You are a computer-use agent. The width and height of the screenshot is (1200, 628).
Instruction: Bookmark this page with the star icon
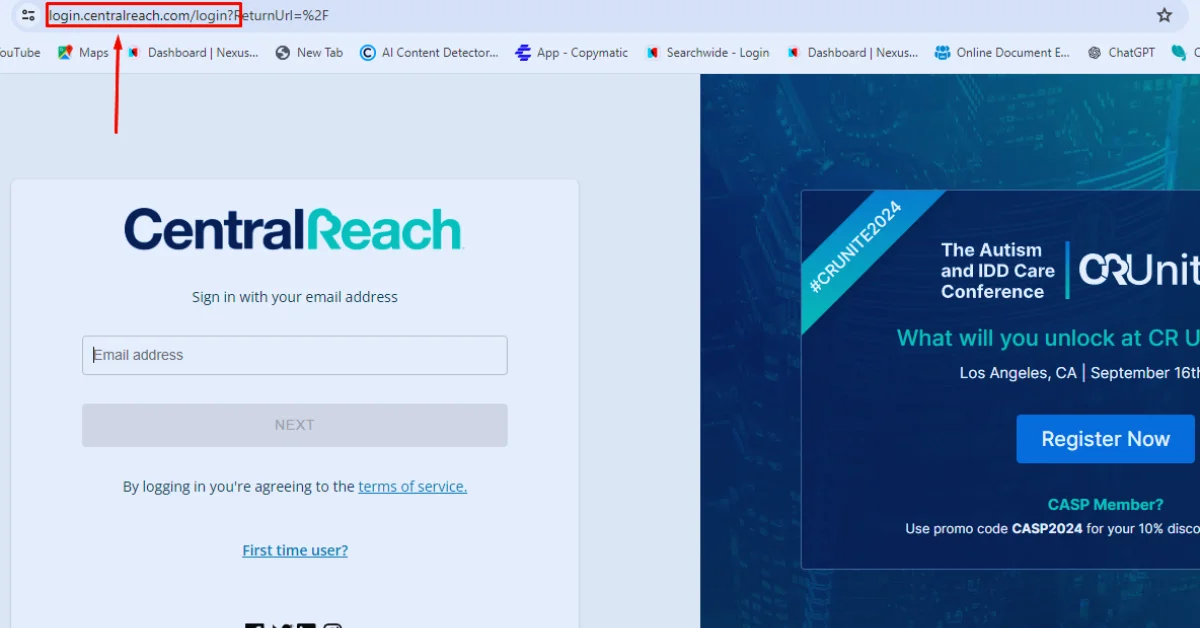[x=1164, y=15]
